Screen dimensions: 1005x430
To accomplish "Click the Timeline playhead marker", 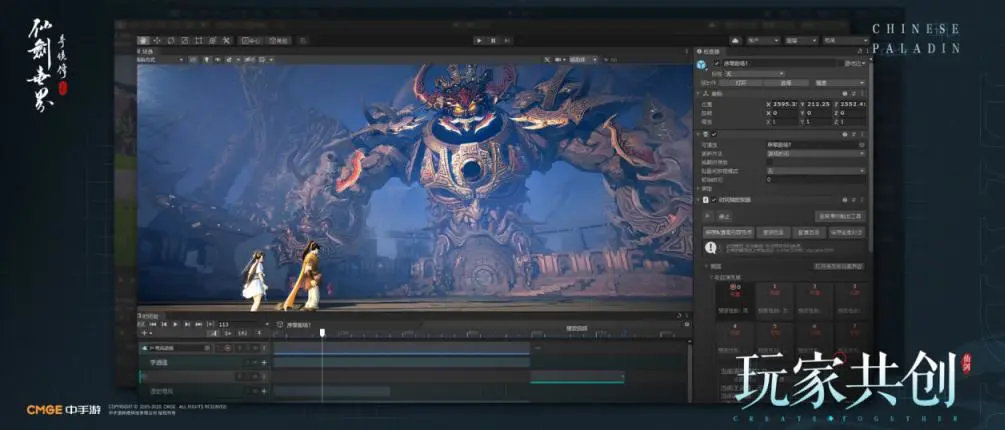I will [x=322, y=333].
